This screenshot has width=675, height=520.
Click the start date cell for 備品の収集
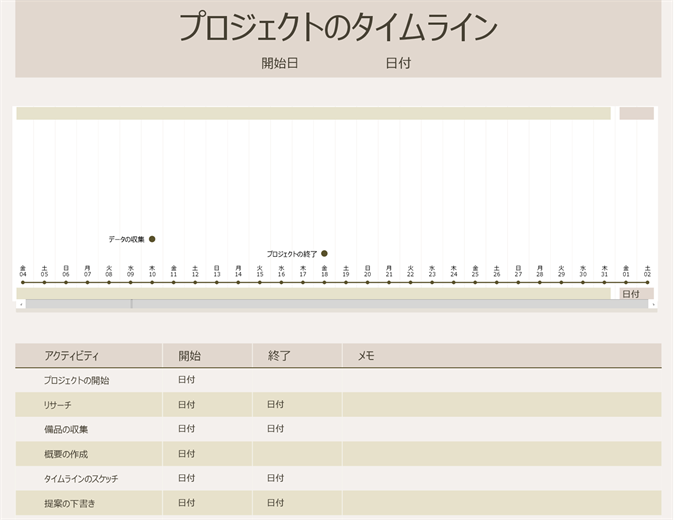tap(186, 429)
